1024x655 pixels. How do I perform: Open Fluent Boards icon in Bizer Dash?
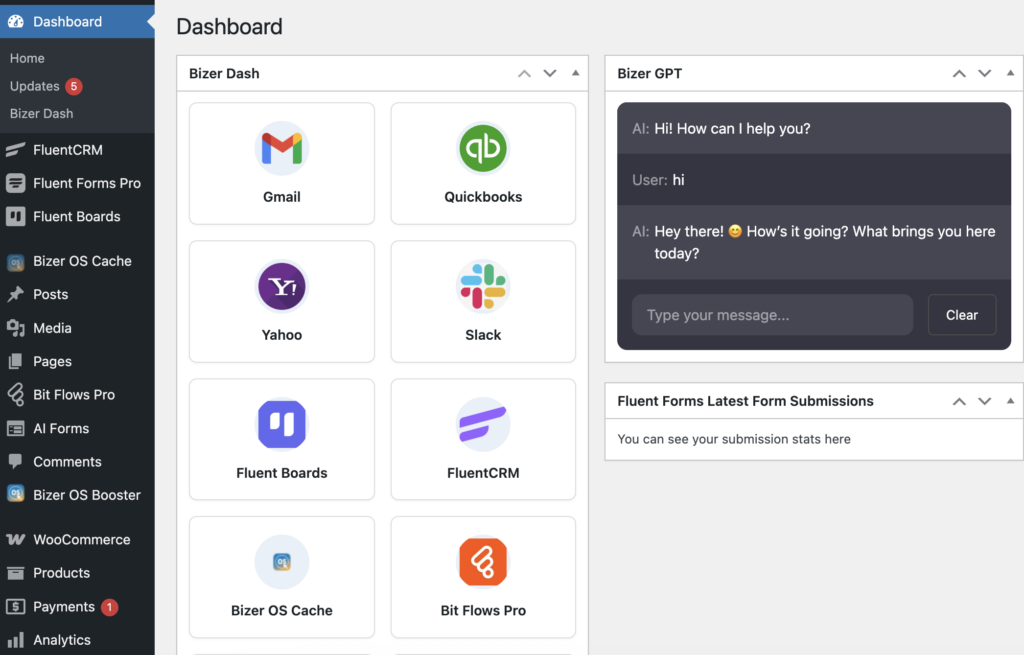pyautogui.click(x=282, y=424)
